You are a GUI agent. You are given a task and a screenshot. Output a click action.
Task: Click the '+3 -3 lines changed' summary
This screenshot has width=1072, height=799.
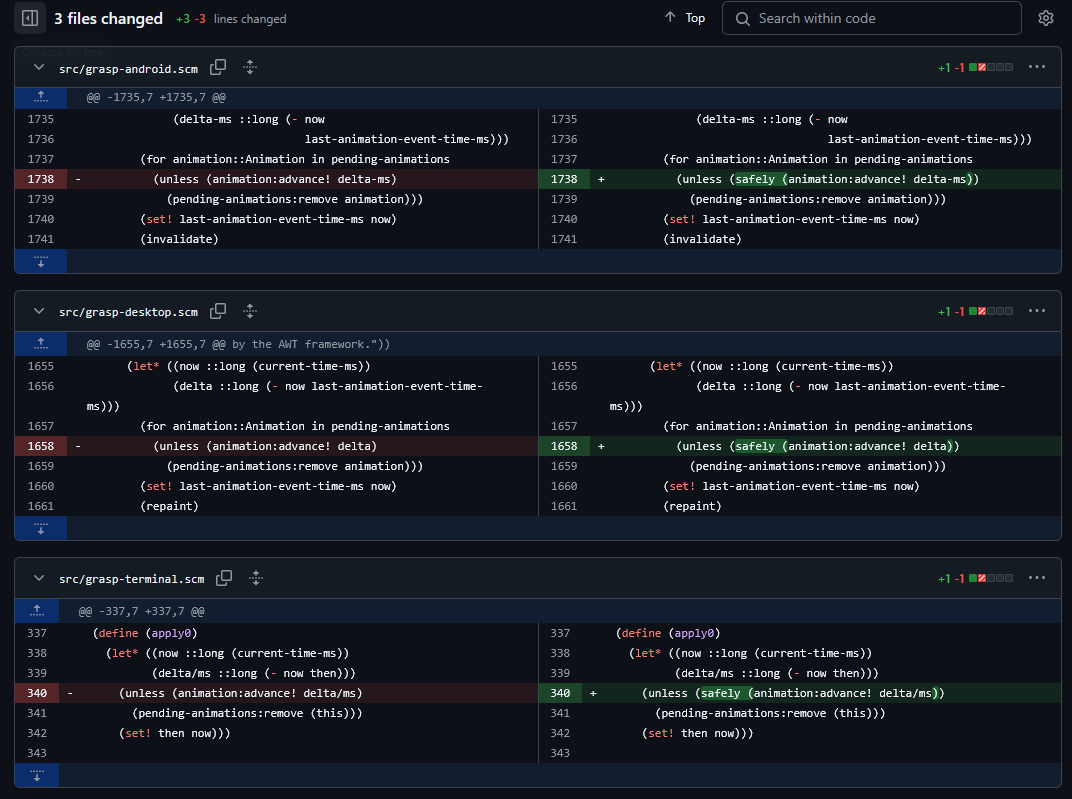[x=231, y=19]
